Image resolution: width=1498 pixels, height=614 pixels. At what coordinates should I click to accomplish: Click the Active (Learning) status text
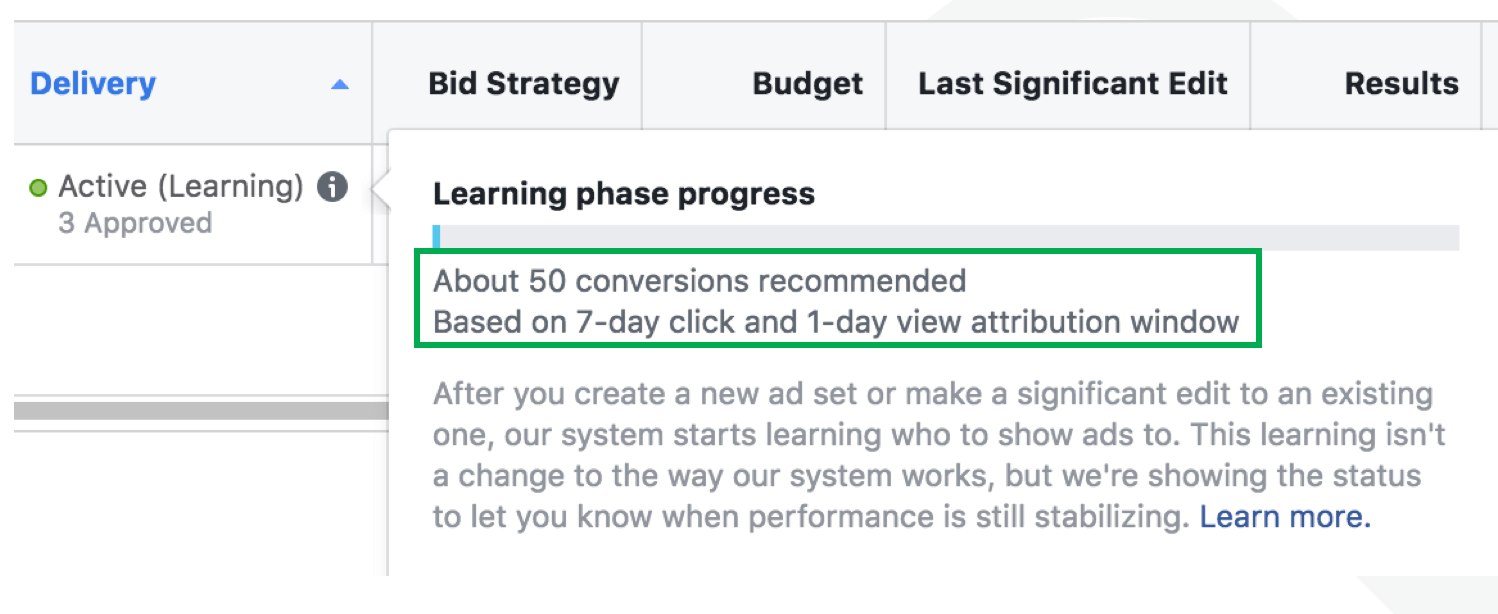click(181, 187)
